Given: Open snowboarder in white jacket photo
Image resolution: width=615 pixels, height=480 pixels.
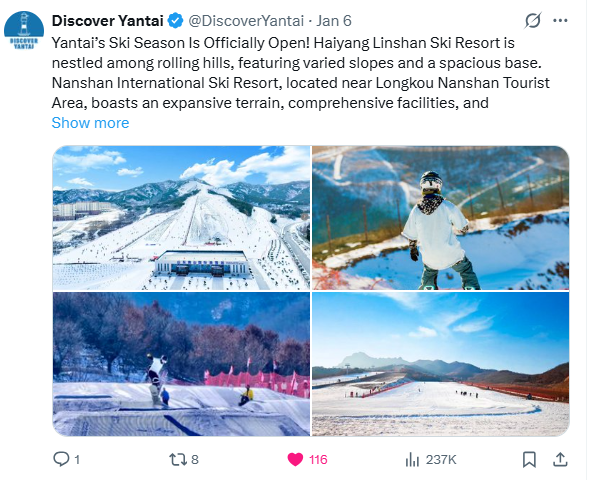Looking at the screenshot, I should point(440,218).
